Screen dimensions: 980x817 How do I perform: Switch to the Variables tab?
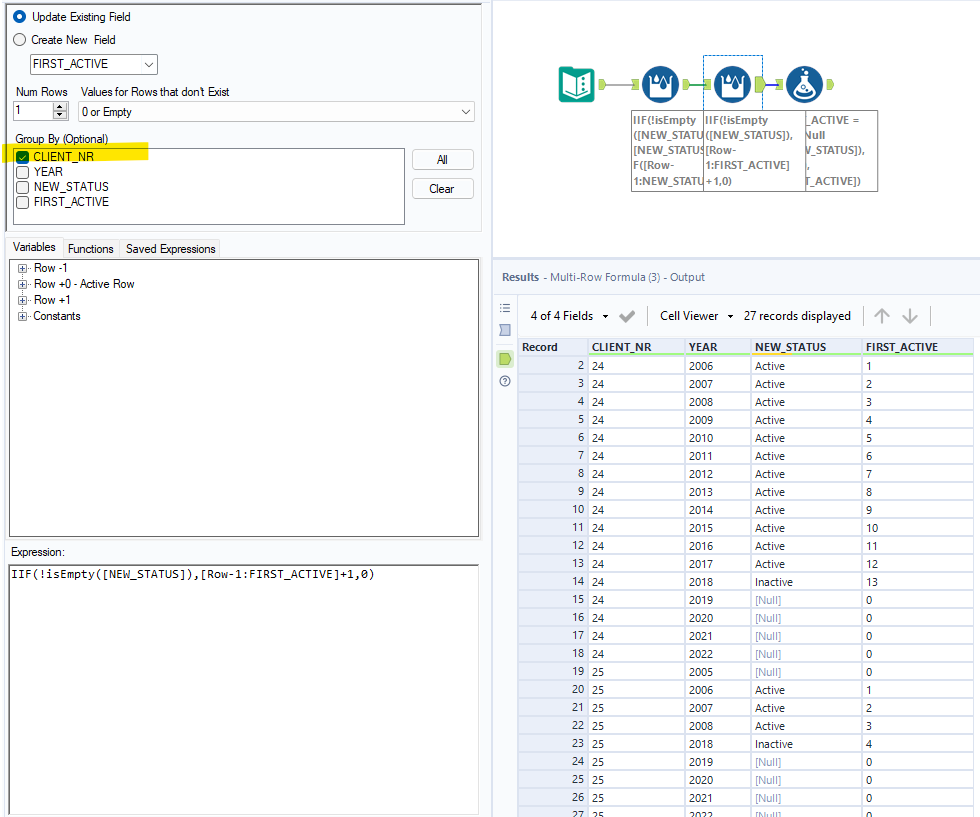click(34, 248)
